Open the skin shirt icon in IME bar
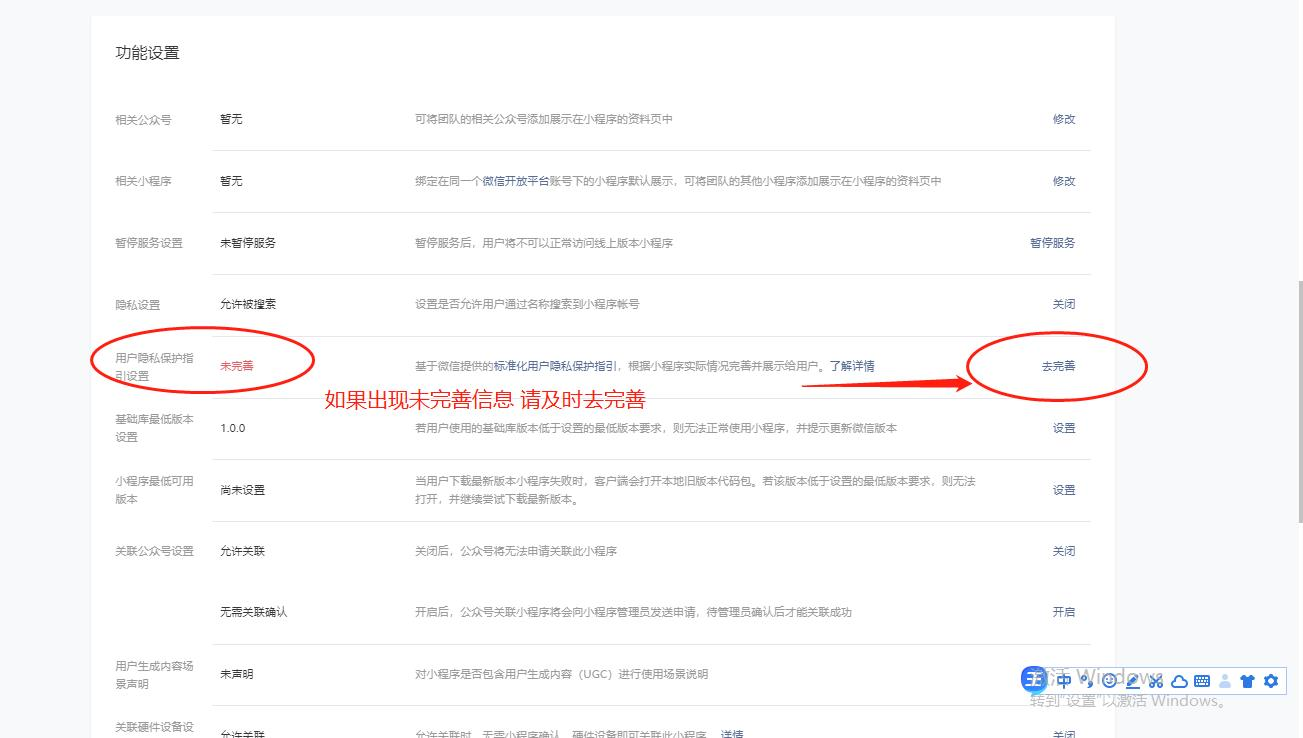This screenshot has height=738, width=1303. [1247, 681]
